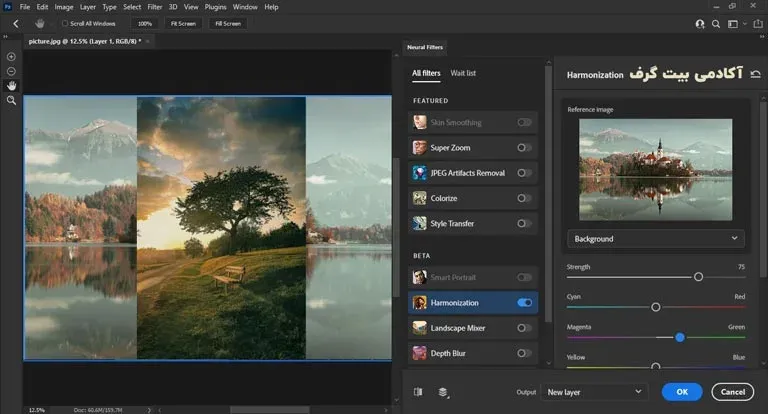The image size is (768, 414).
Task: Open the workspace switcher icon
Action: (733, 24)
